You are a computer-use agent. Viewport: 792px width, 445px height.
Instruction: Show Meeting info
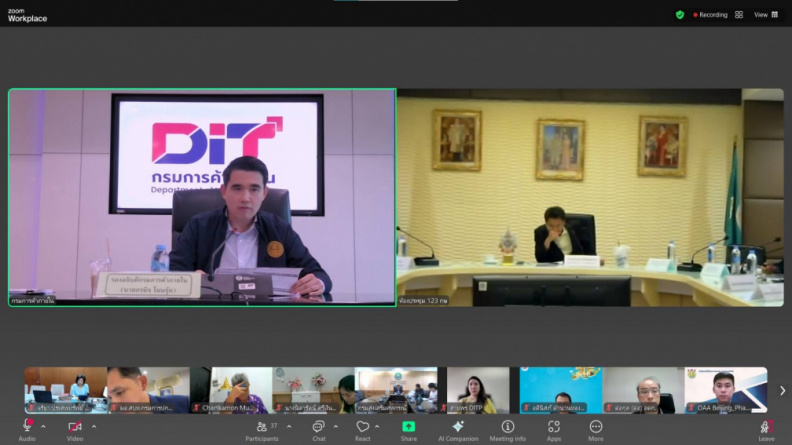pyautogui.click(x=508, y=430)
